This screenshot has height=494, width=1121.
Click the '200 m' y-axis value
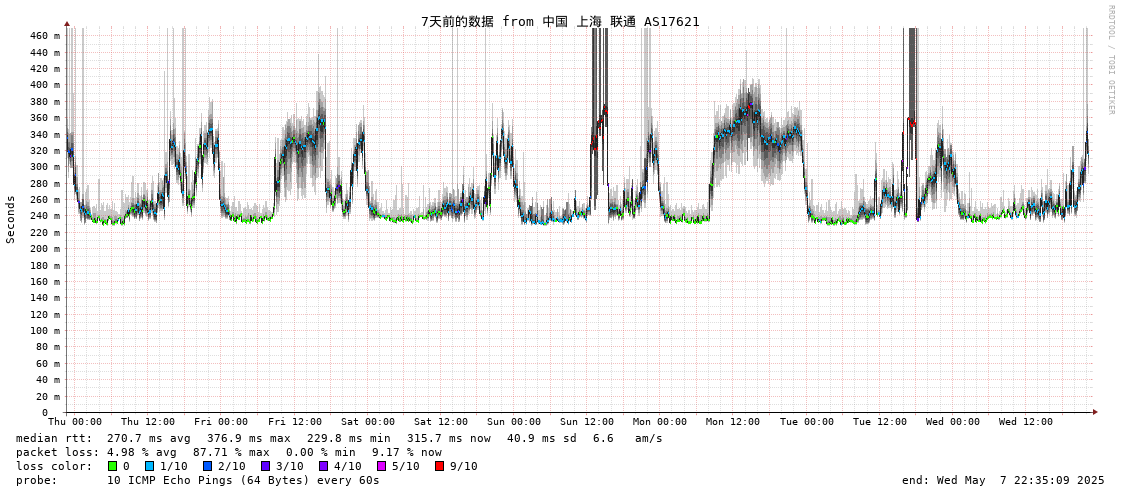(x=45, y=249)
